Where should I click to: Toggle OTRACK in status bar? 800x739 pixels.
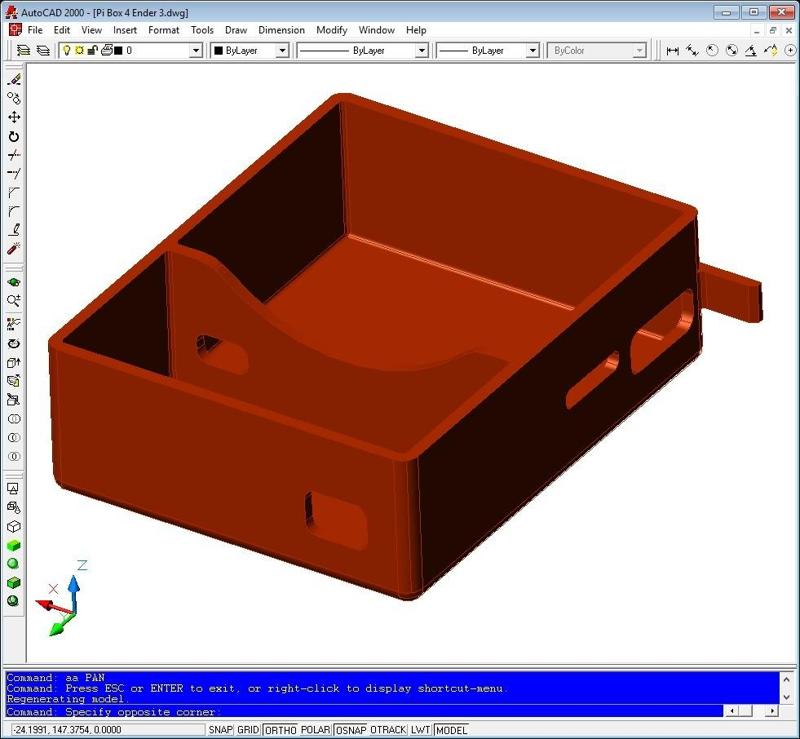click(x=388, y=730)
